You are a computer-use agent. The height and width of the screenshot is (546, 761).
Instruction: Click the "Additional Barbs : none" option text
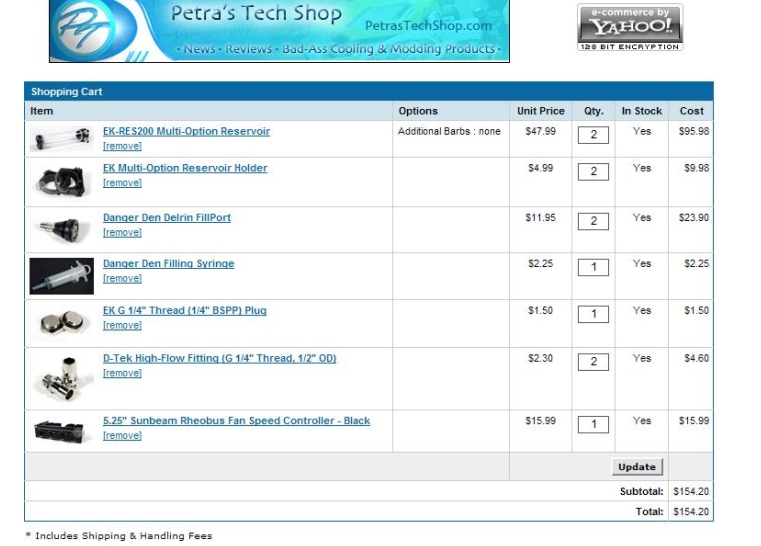click(x=449, y=131)
